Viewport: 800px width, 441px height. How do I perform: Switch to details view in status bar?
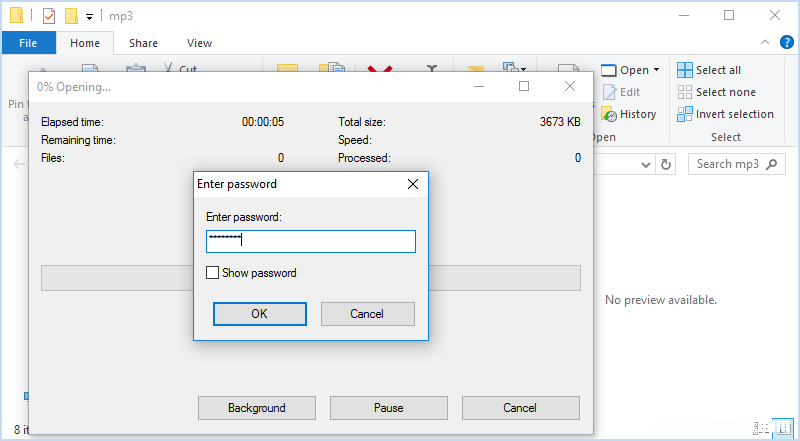click(761, 428)
